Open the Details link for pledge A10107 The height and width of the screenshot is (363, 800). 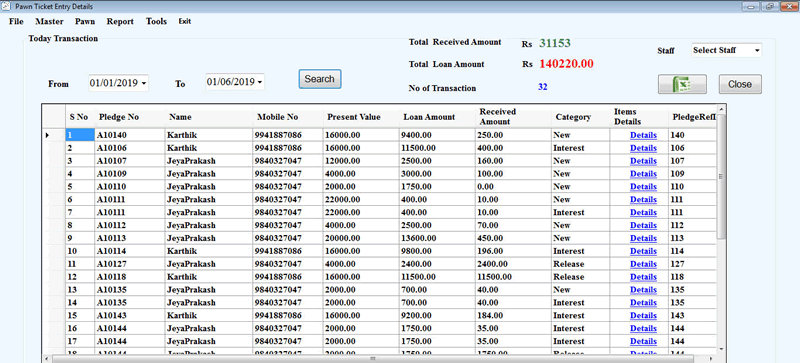(x=643, y=161)
